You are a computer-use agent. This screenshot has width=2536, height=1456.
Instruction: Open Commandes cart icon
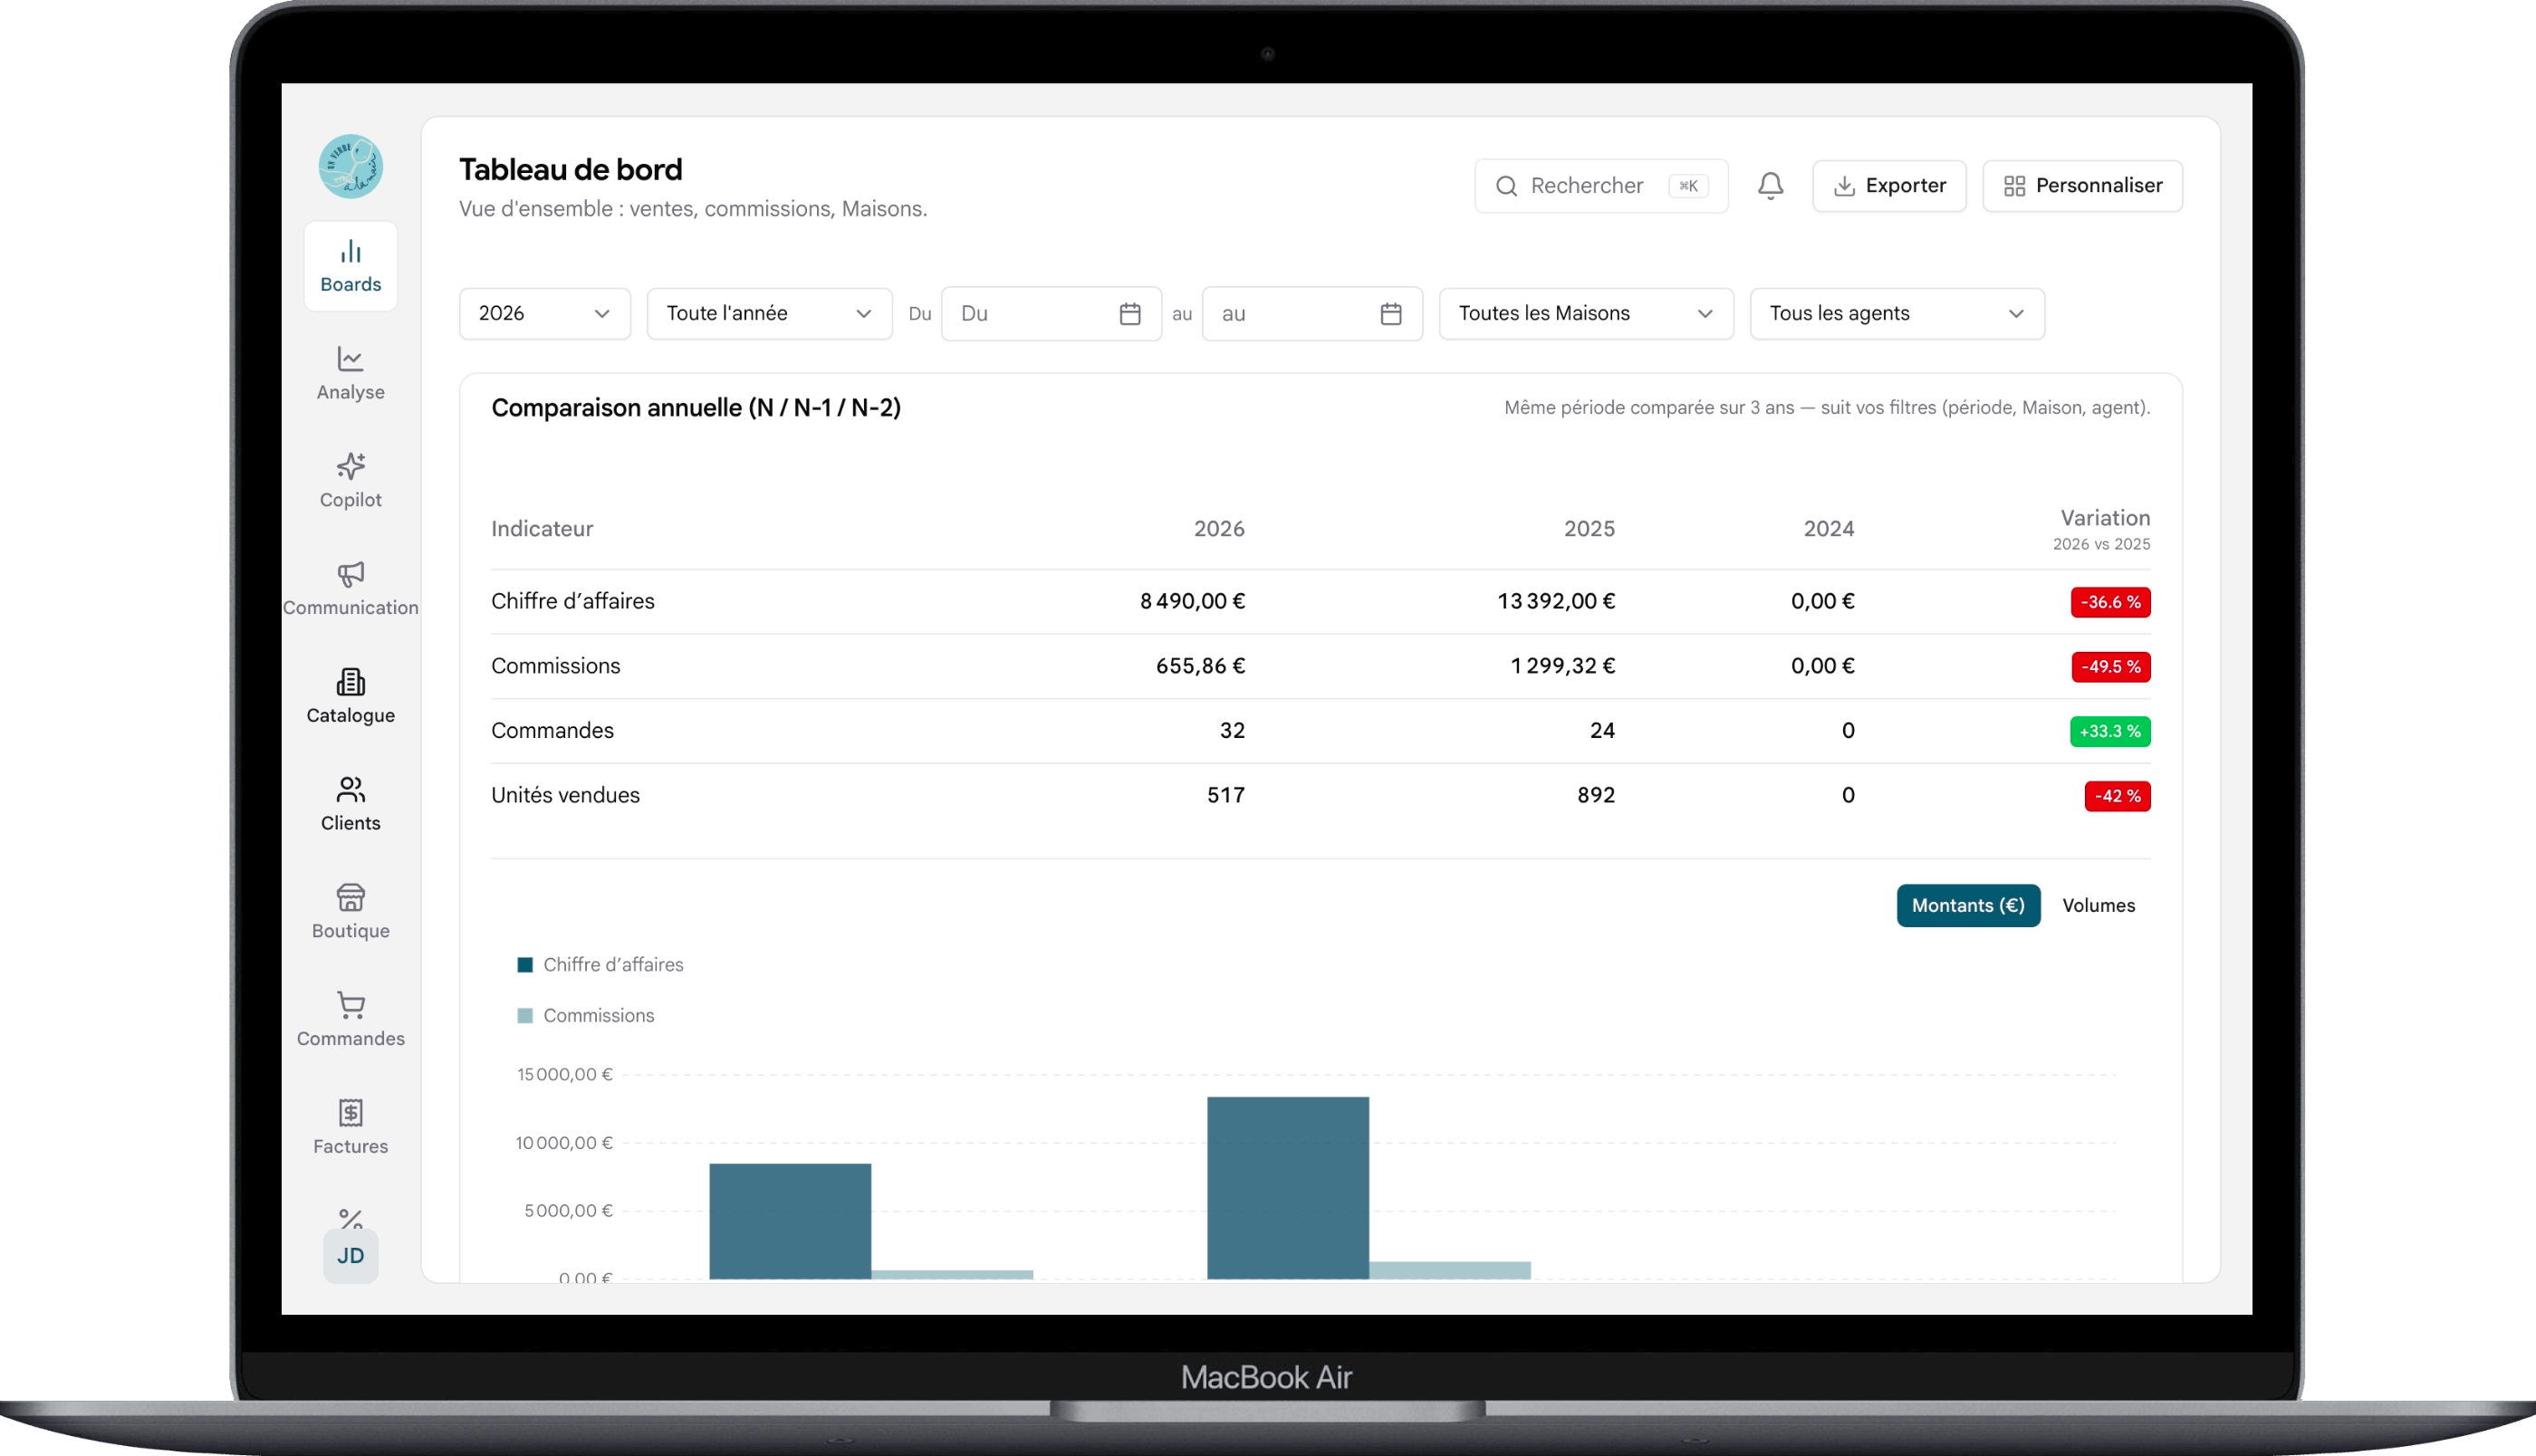[350, 1005]
